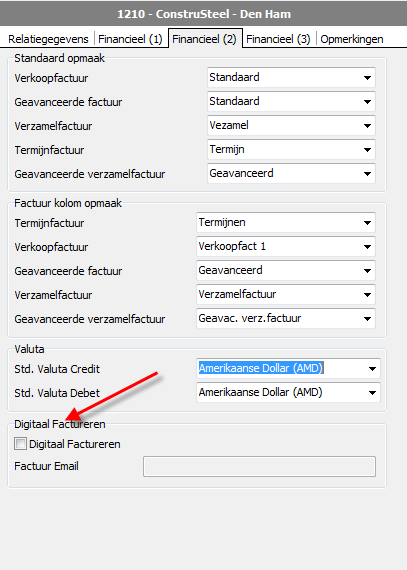Expand Standaard opmaak Verkoopfactuur dropdown
The height and width of the screenshot is (570, 407).
[291, 77]
